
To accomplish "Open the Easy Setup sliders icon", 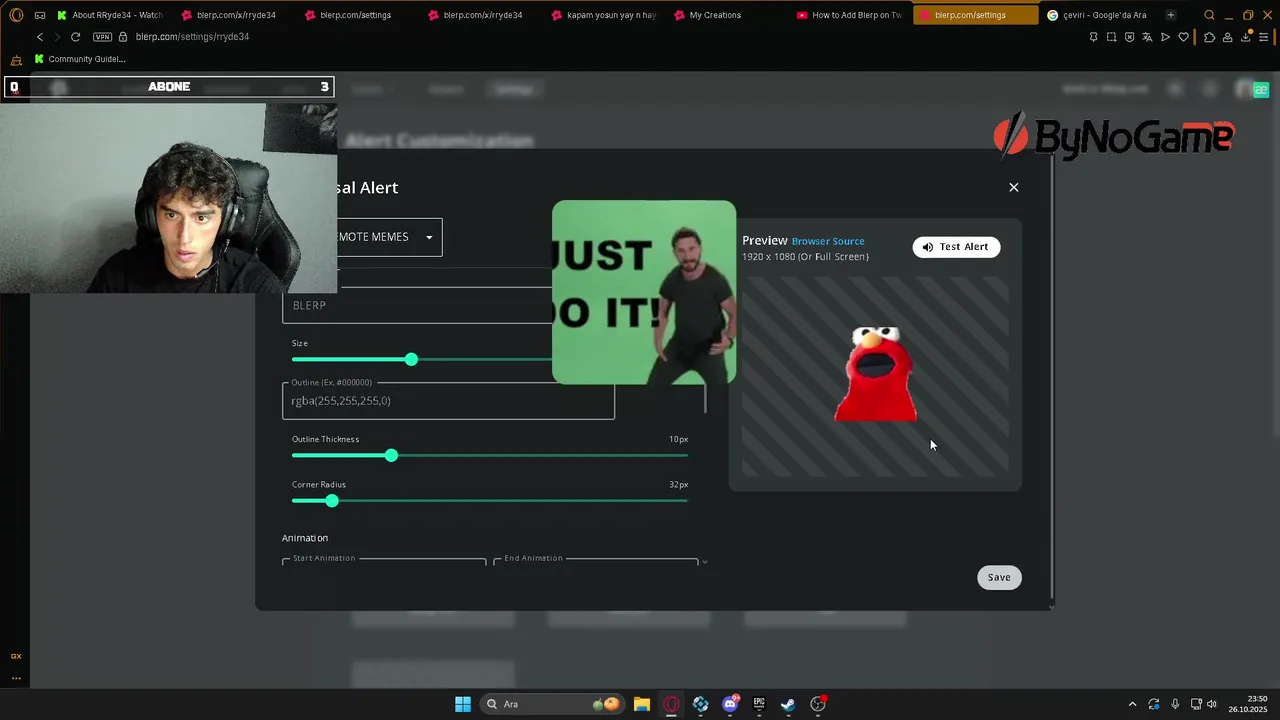I will 1265,37.
